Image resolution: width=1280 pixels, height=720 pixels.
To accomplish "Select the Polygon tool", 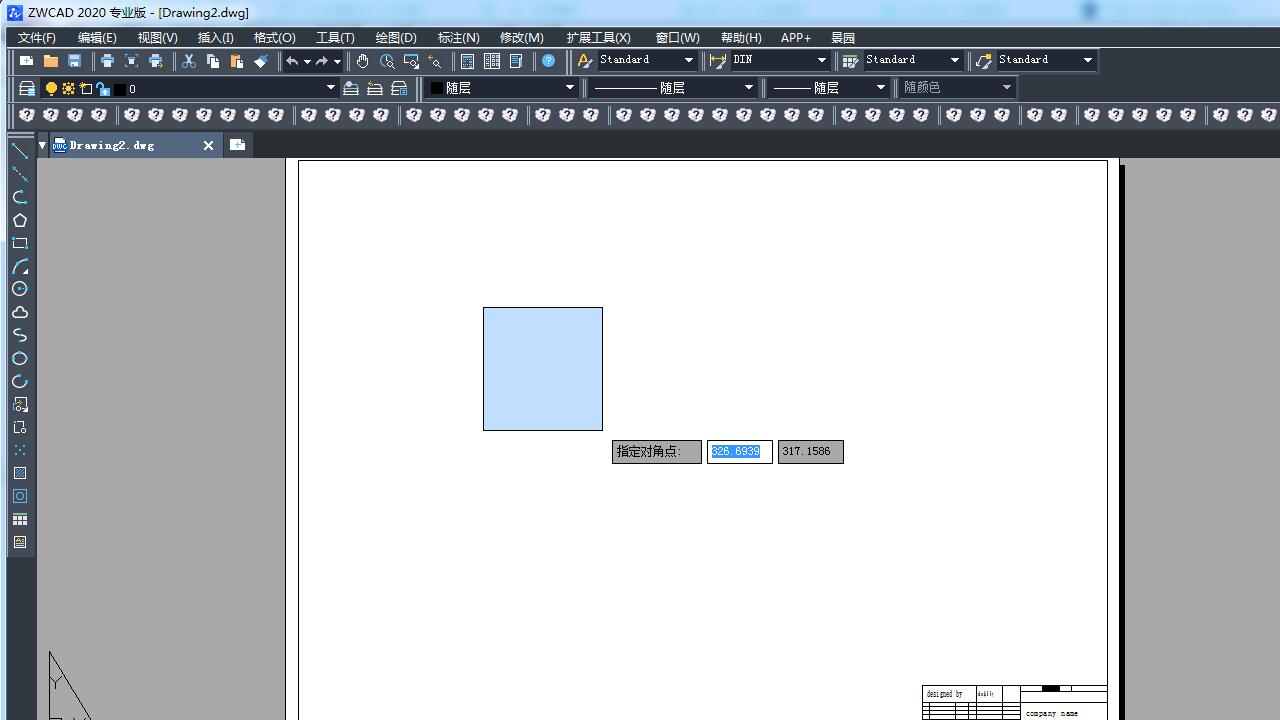I will tap(19, 220).
